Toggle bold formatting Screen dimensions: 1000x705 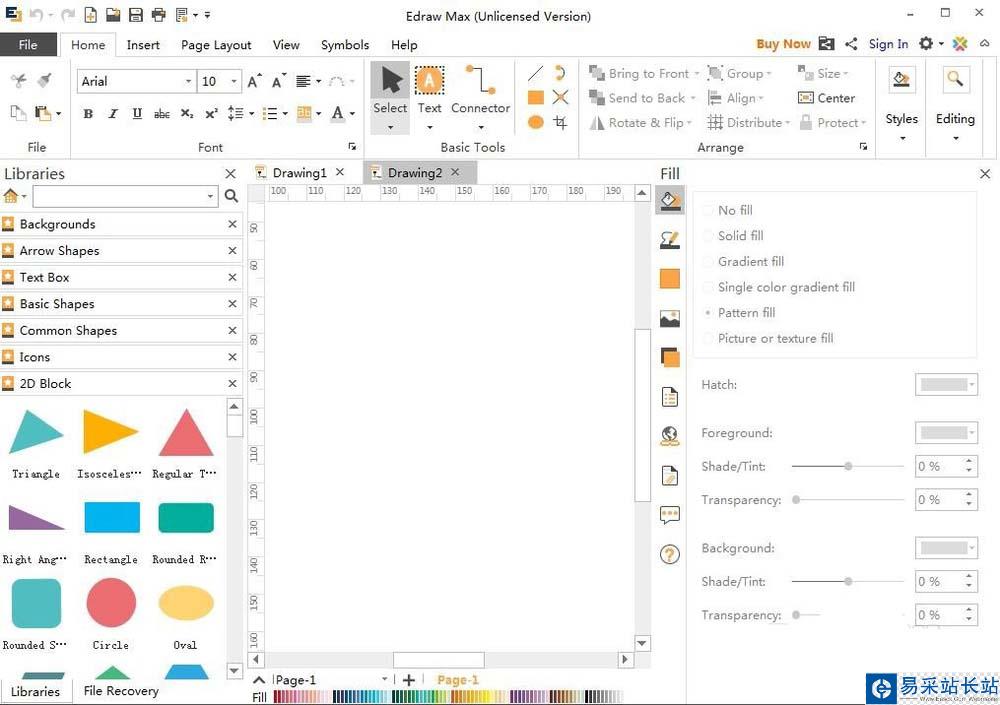tap(88, 114)
